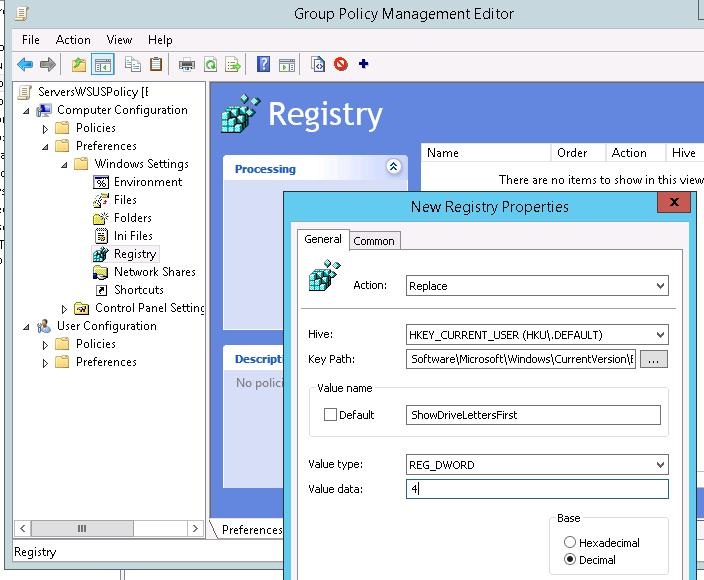Screen dimensions: 704x580
Task: Click the Copy toolbar icon
Action: pos(133,65)
